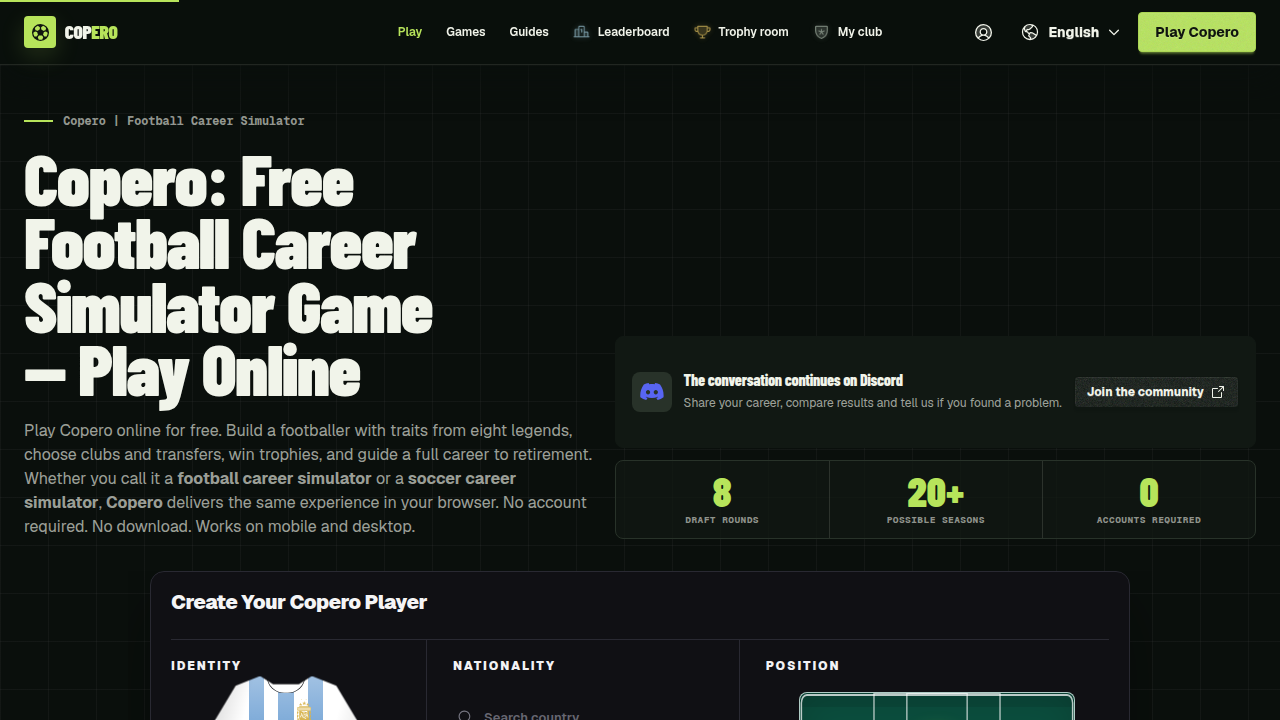This screenshot has height=720, width=1280.
Task: Open the Guides menu item
Action: coord(529,32)
